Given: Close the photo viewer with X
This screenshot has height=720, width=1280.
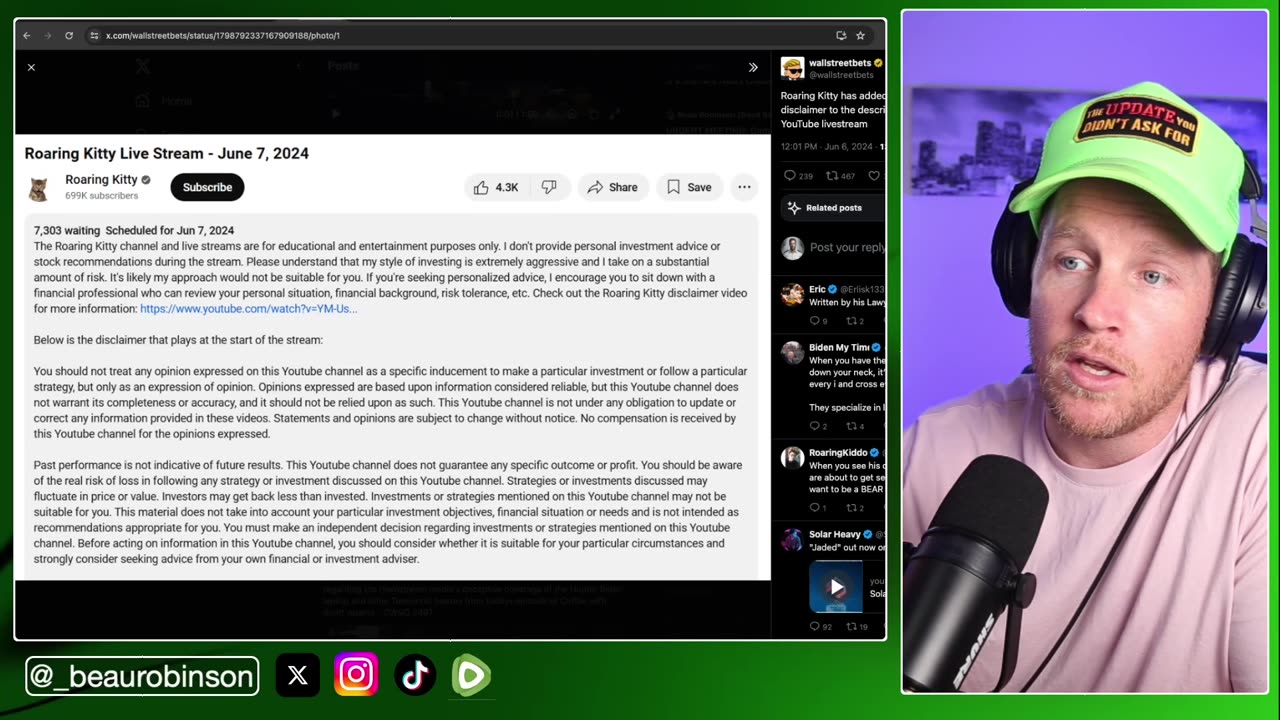Looking at the screenshot, I should [x=31, y=67].
